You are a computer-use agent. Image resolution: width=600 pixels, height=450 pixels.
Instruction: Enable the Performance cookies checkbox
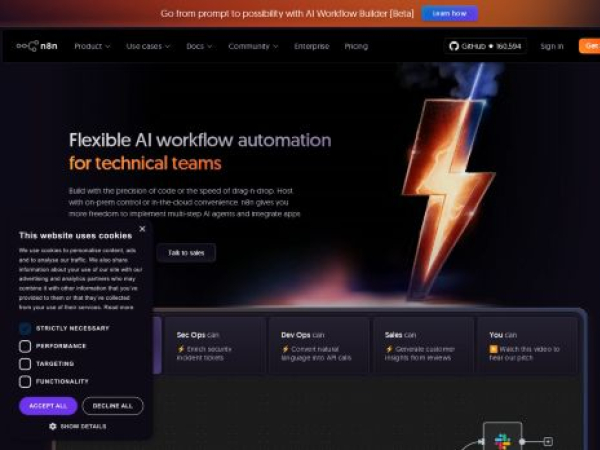tap(25, 346)
